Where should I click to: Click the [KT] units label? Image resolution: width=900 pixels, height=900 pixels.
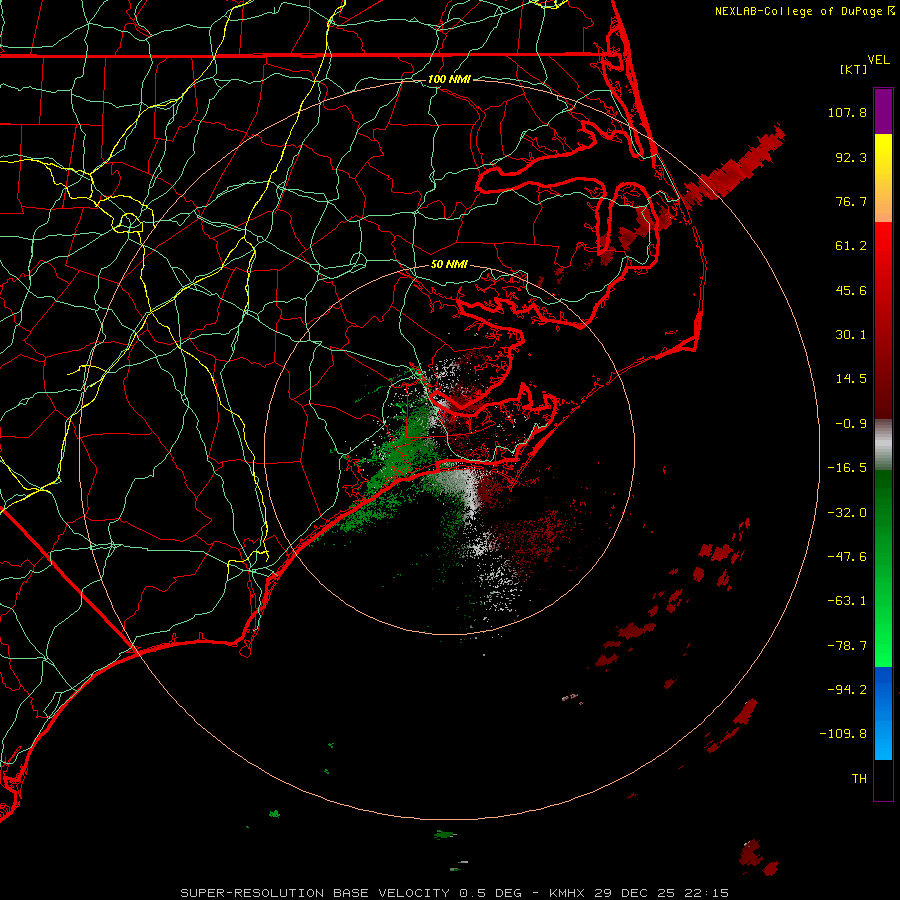(853, 69)
